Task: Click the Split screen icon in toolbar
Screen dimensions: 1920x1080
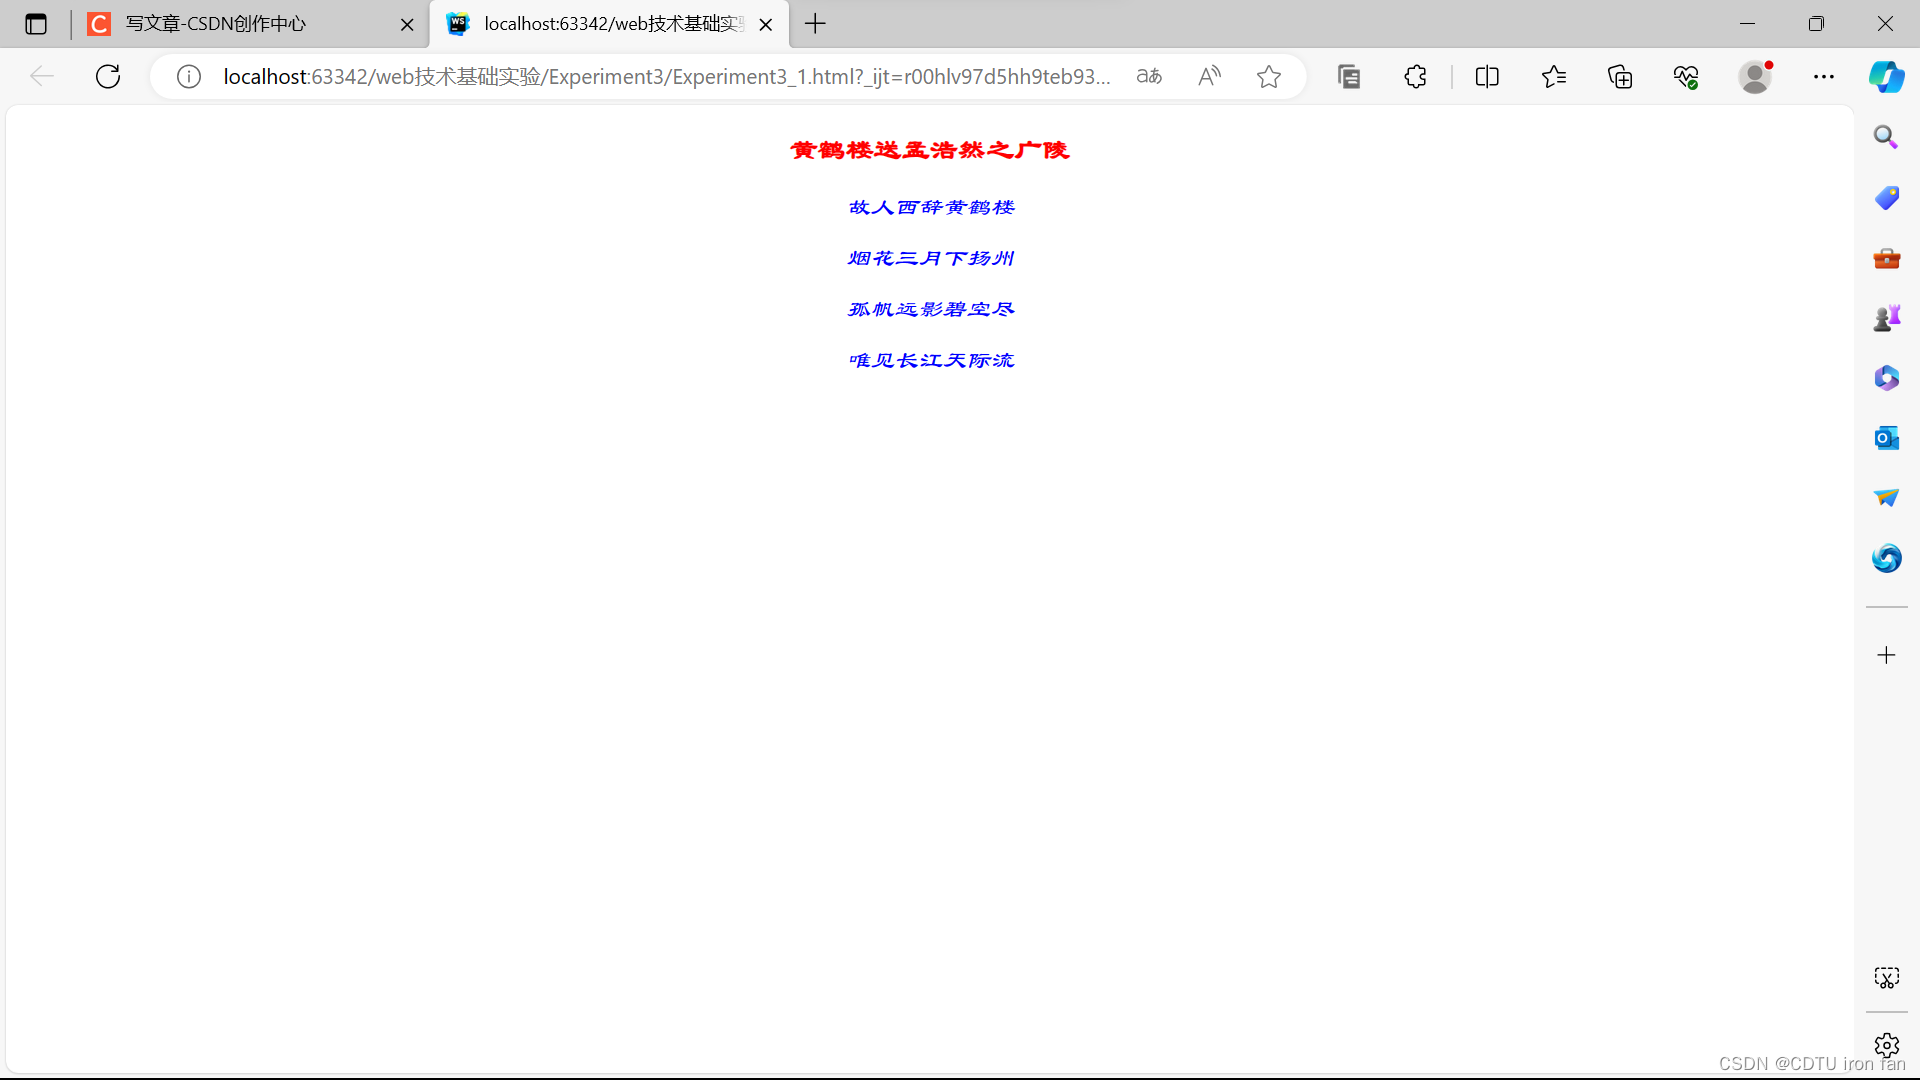Action: click(1486, 76)
